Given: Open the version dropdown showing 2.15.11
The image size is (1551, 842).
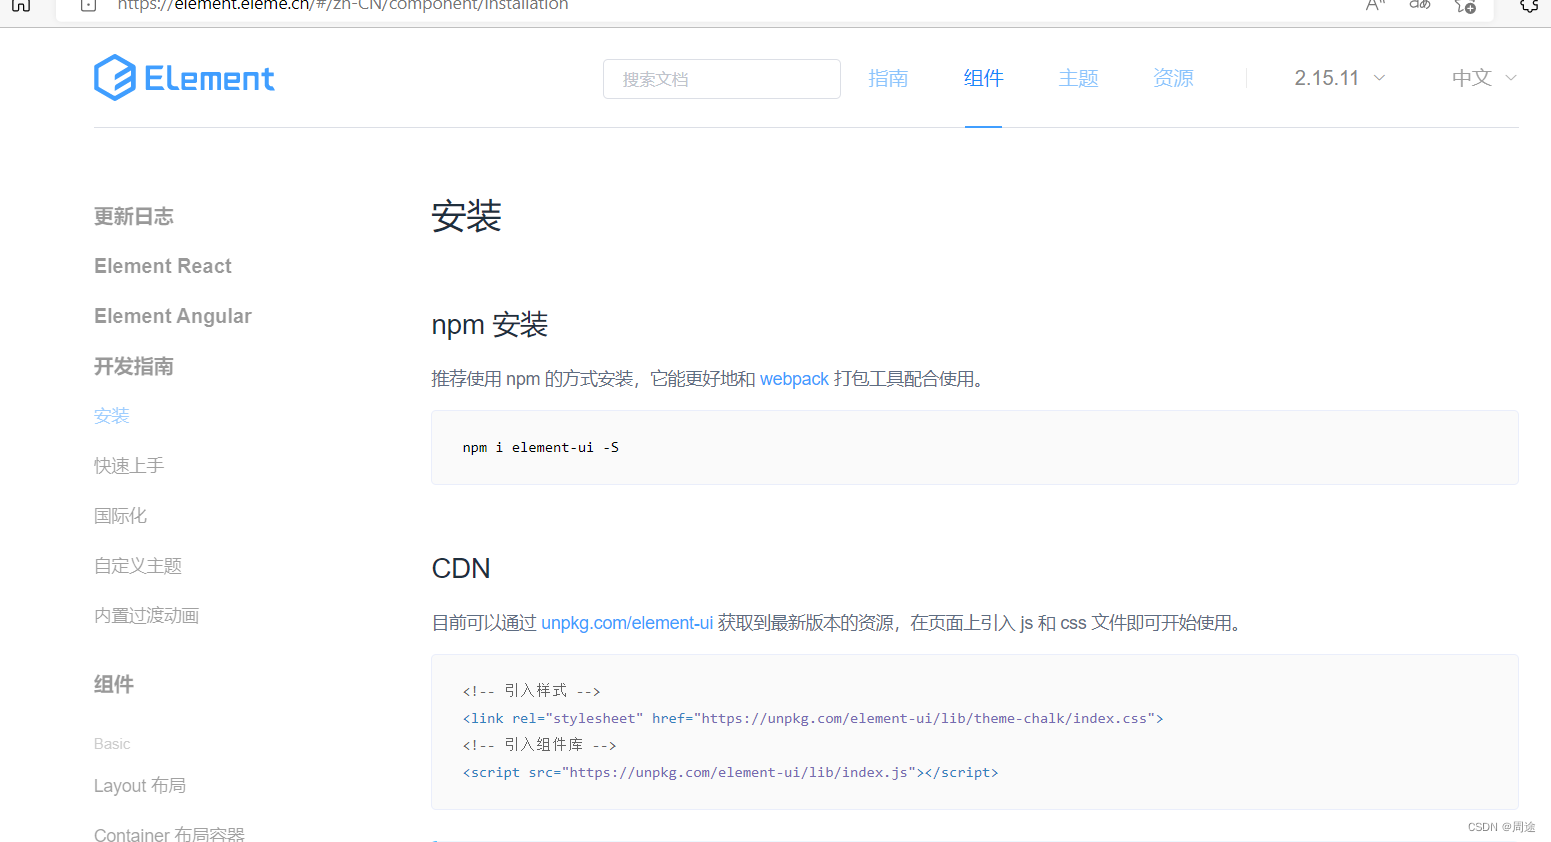Looking at the screenshot, I should [1338, 77].
